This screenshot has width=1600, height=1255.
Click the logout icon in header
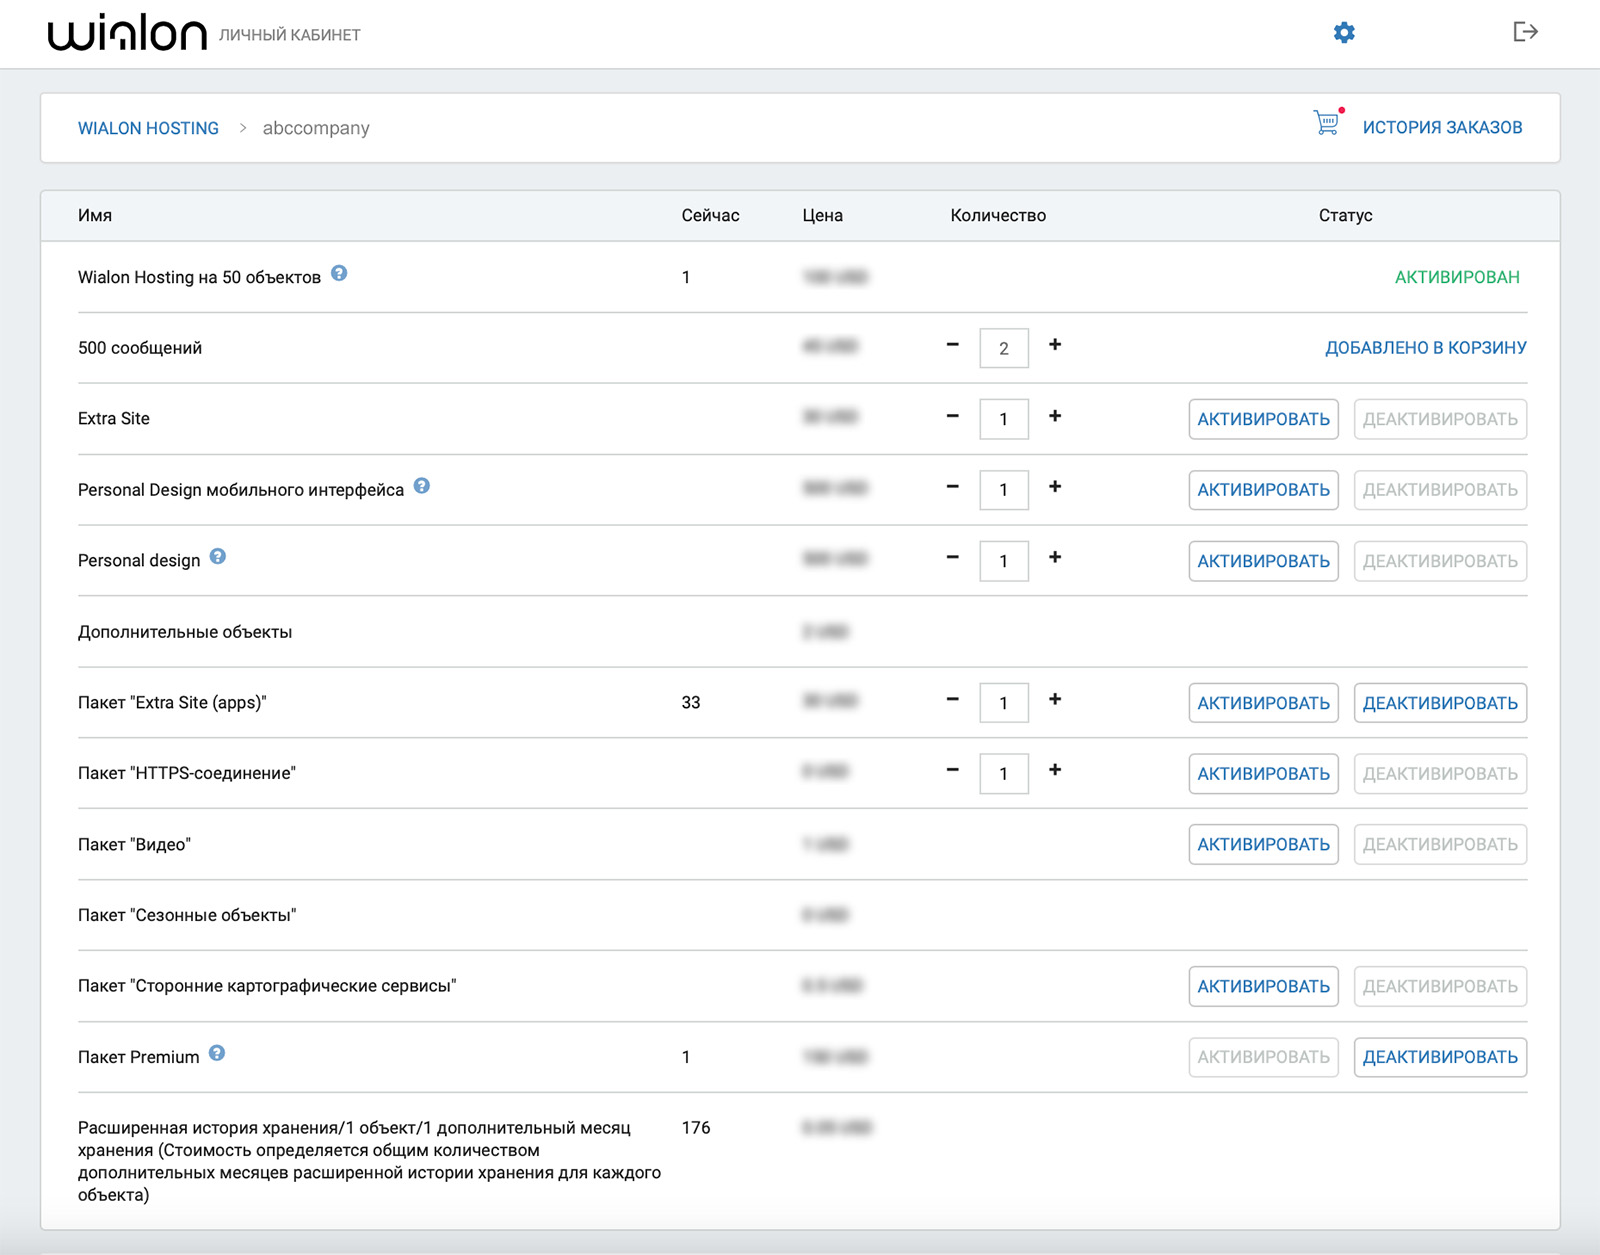click(1525, 32)
